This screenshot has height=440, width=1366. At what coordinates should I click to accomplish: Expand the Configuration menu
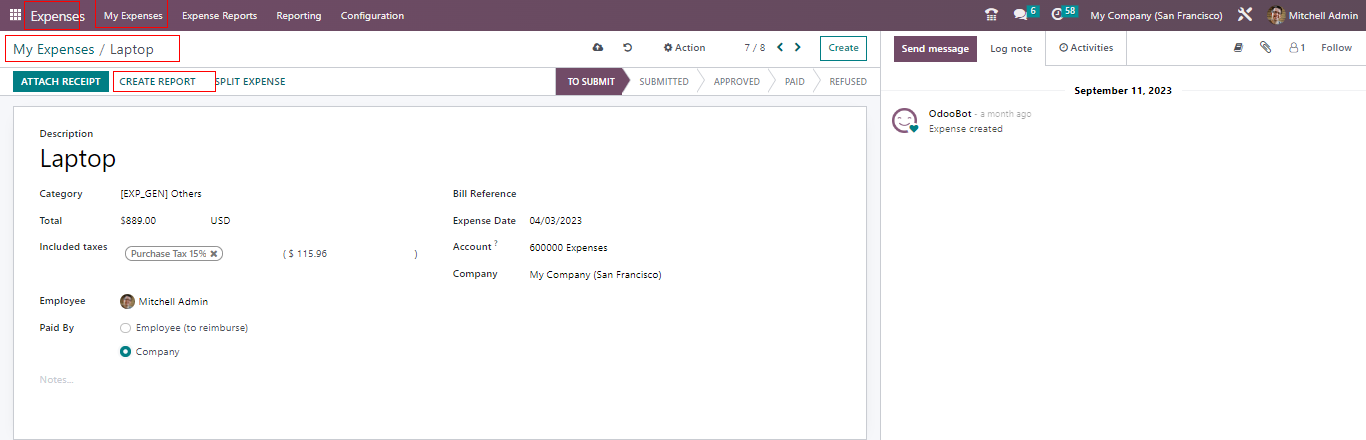pos(372,15)
